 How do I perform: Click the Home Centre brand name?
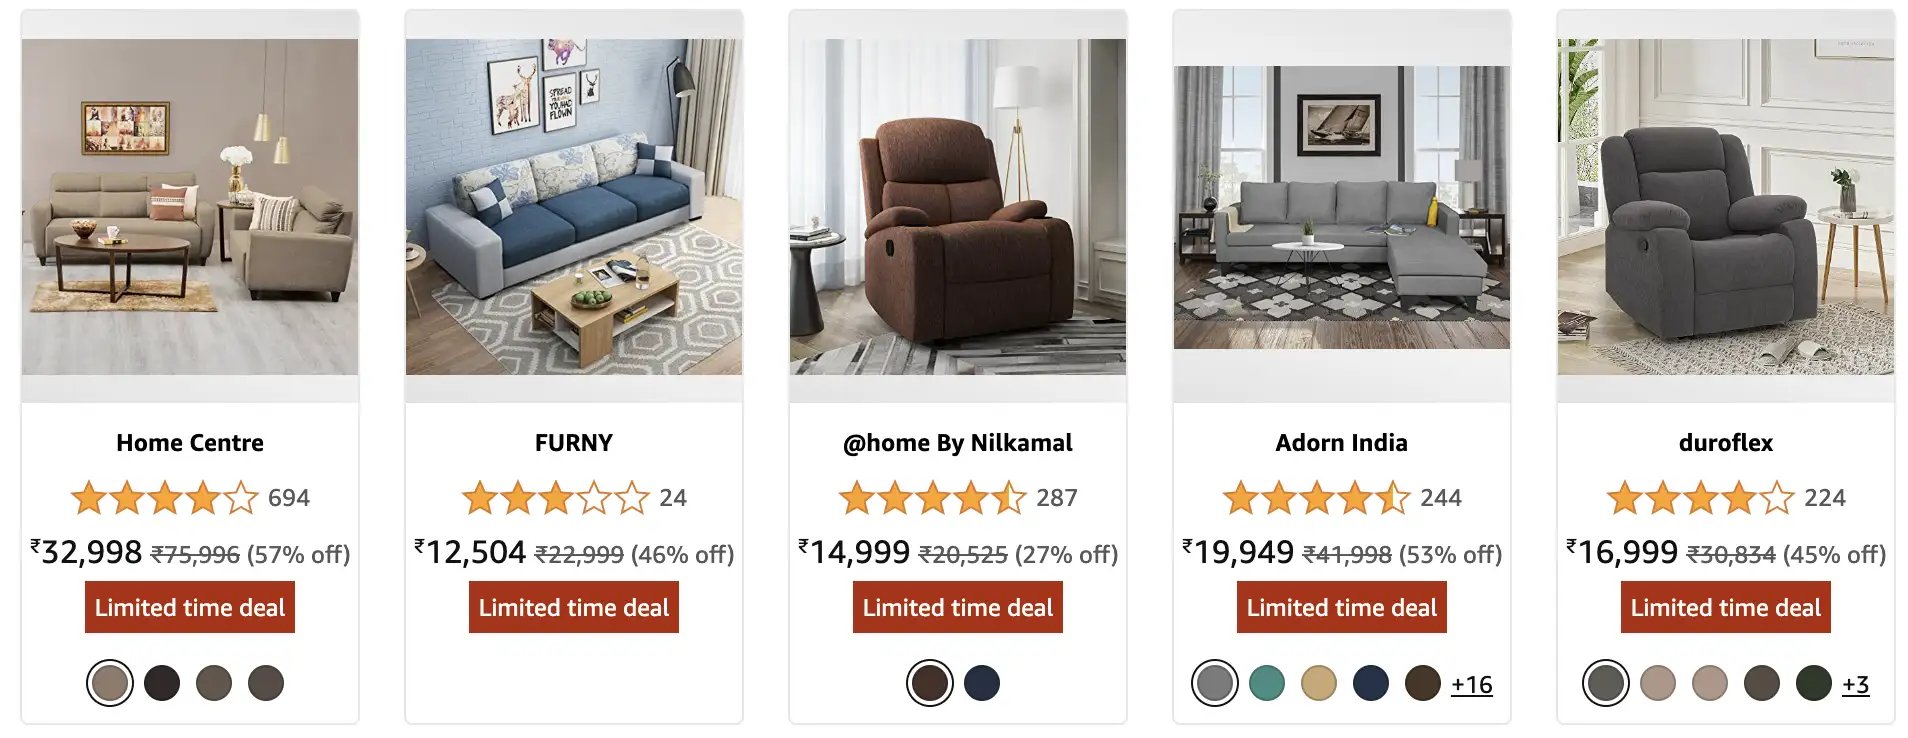coord(189,443)
